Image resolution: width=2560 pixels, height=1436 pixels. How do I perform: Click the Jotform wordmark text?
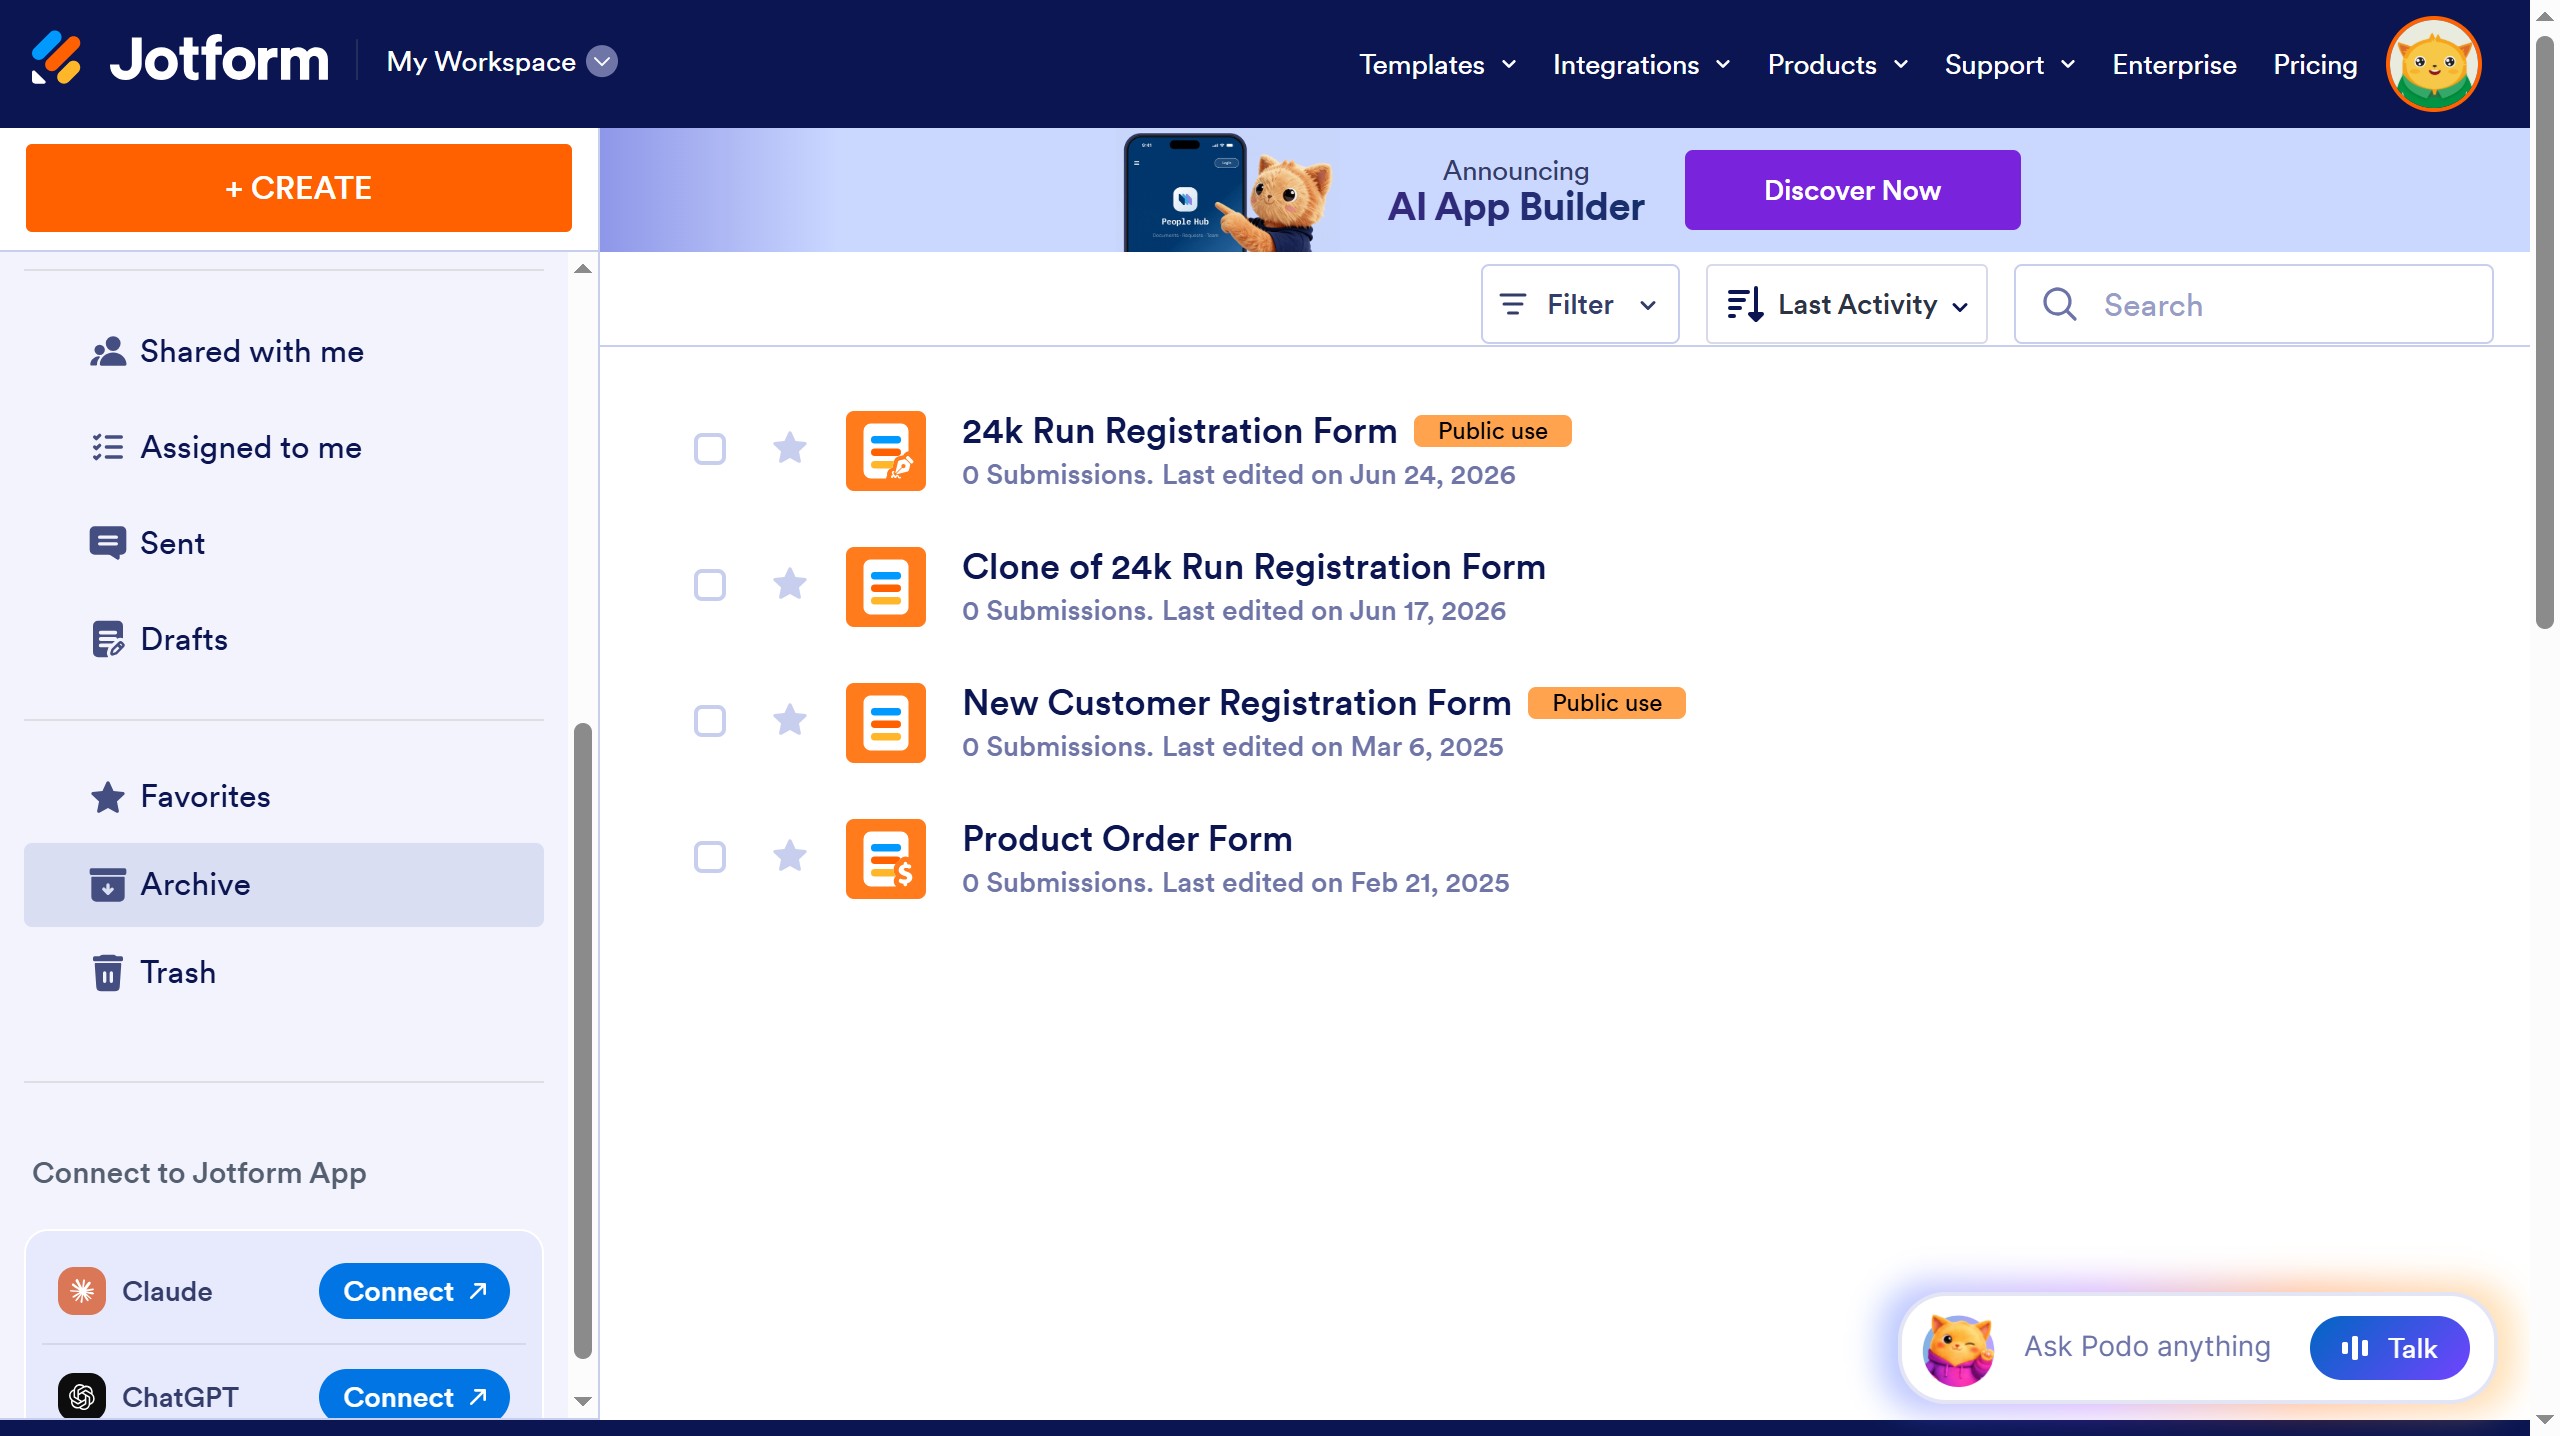point(219,59)
